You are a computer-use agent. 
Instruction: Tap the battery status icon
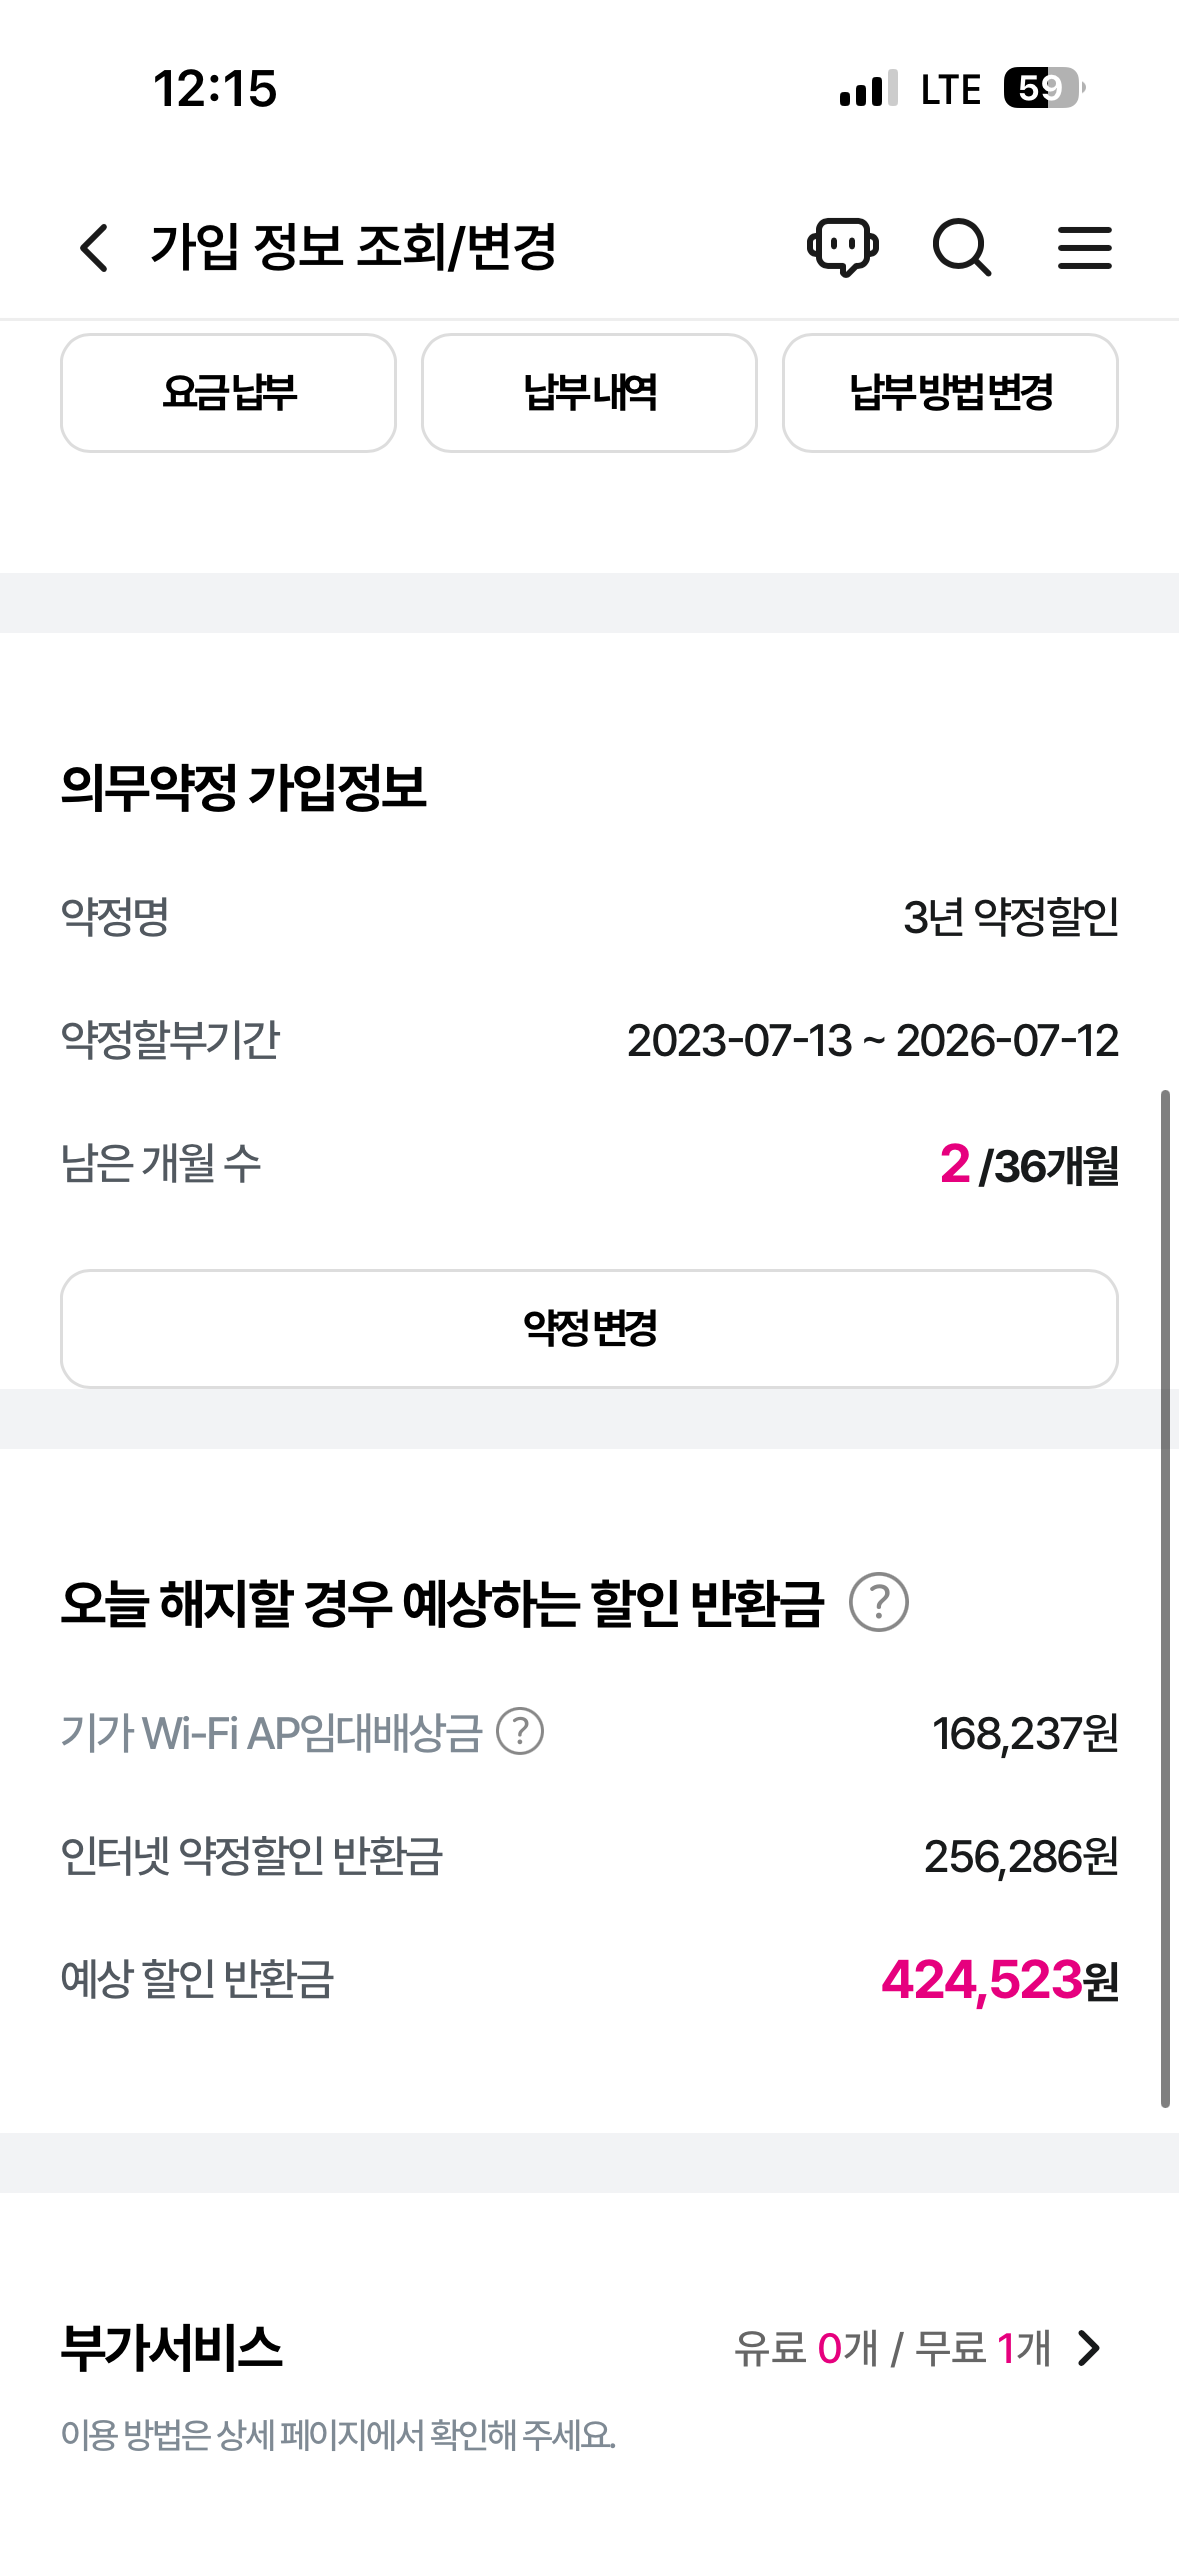[1043, 89]
